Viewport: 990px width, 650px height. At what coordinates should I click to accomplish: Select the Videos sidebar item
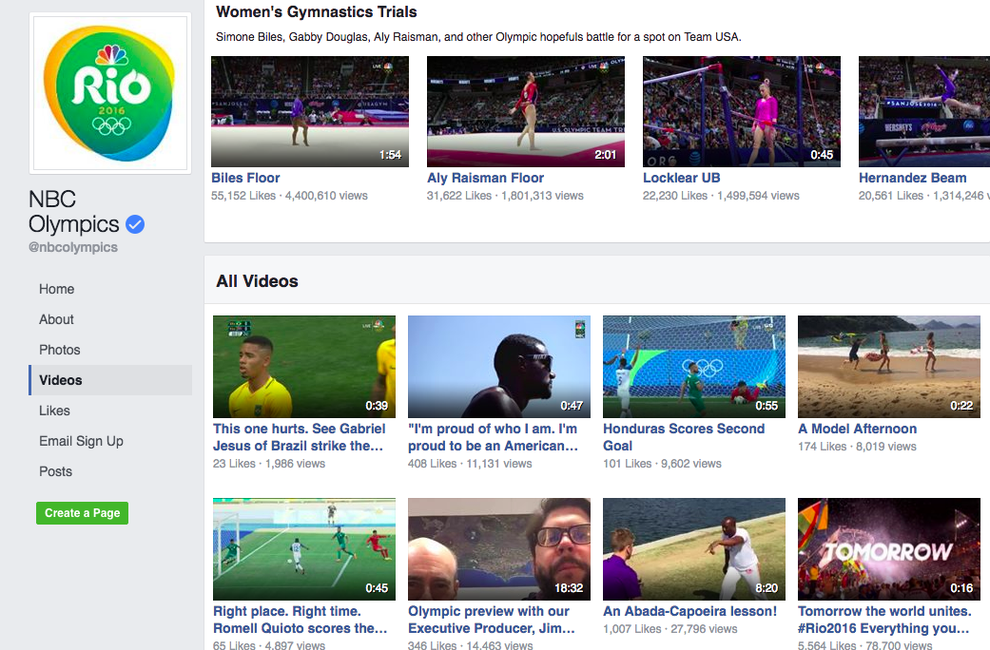click(110, 380)
